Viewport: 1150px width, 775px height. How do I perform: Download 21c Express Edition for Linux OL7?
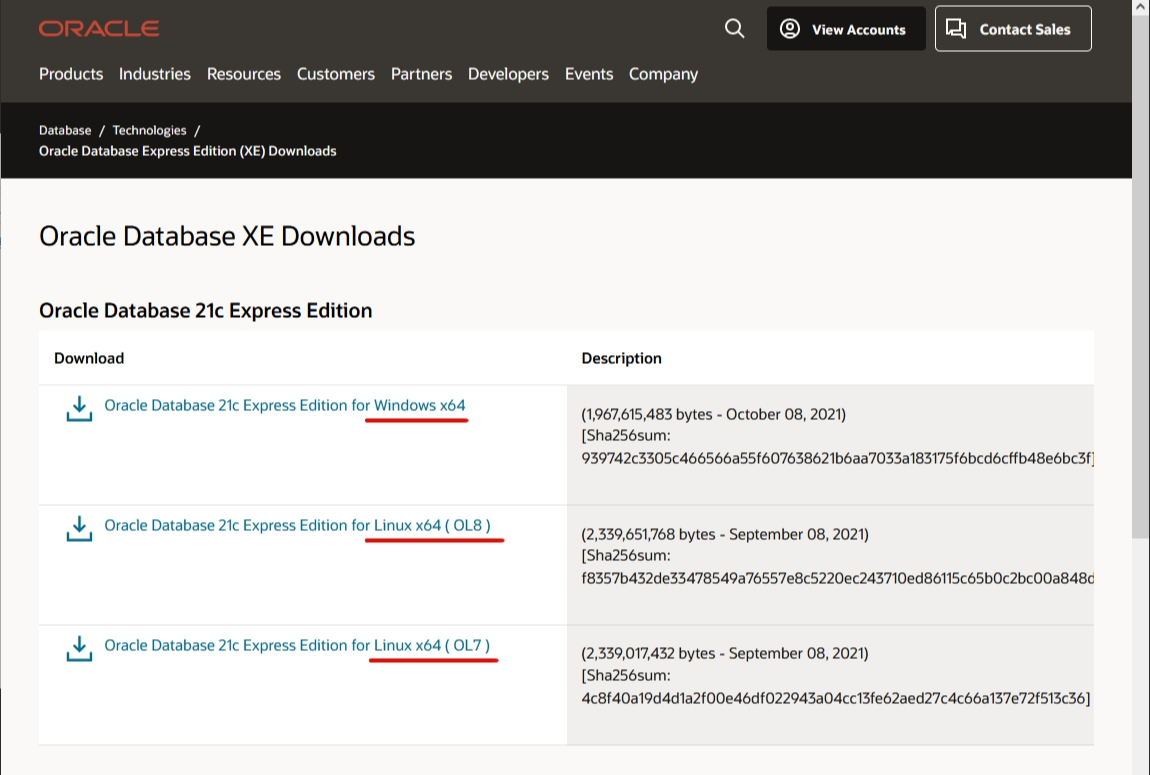[297, 645]
